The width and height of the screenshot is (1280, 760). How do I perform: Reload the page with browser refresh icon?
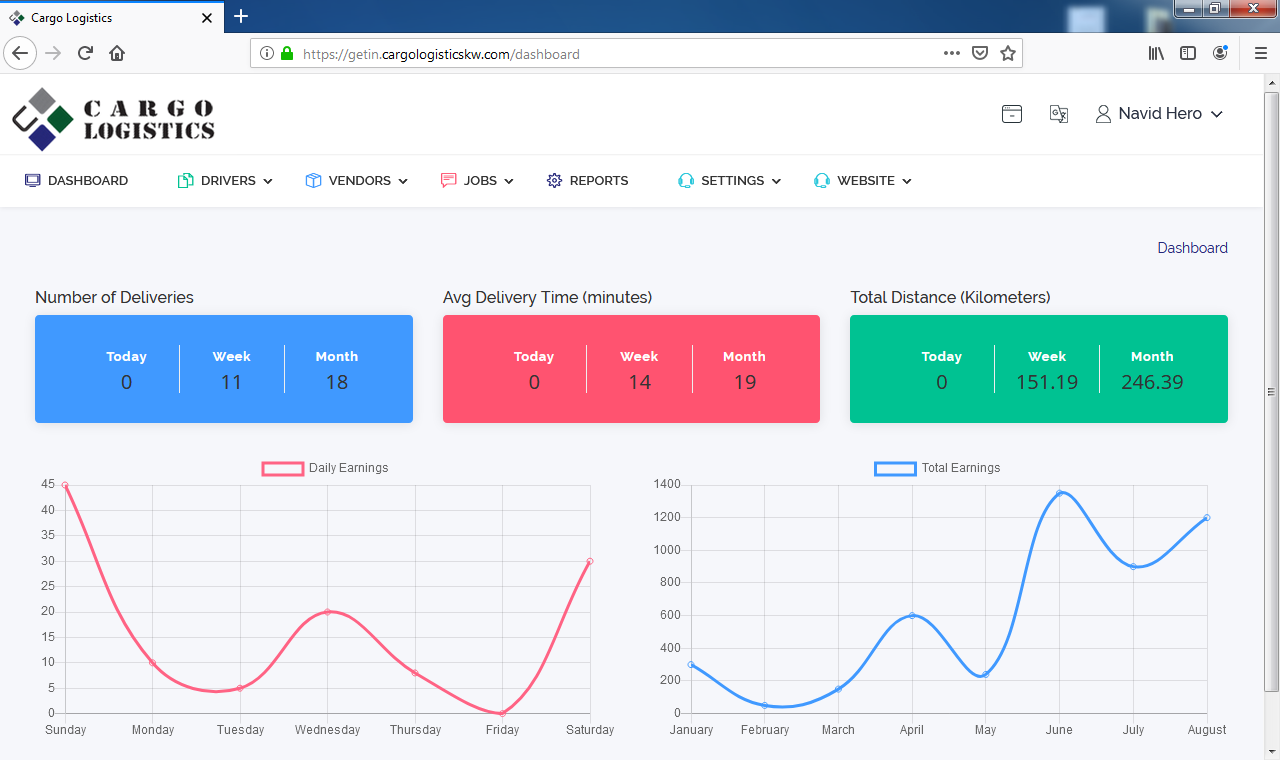click(x=86, y=54)
